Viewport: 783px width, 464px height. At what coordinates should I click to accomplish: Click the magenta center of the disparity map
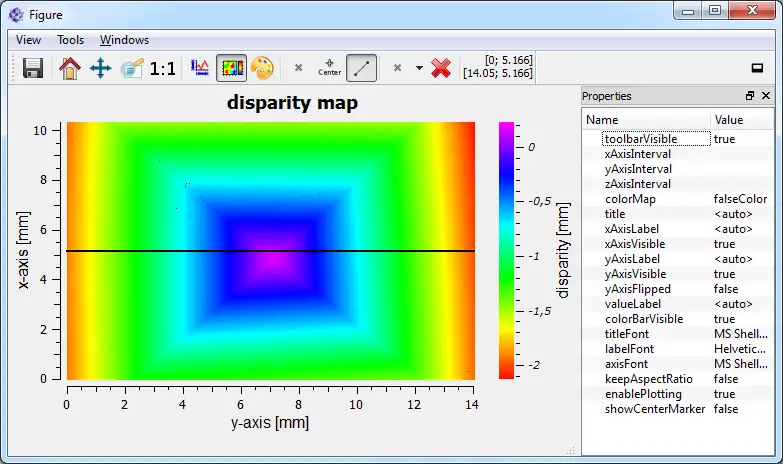click(x=271, y=260)
